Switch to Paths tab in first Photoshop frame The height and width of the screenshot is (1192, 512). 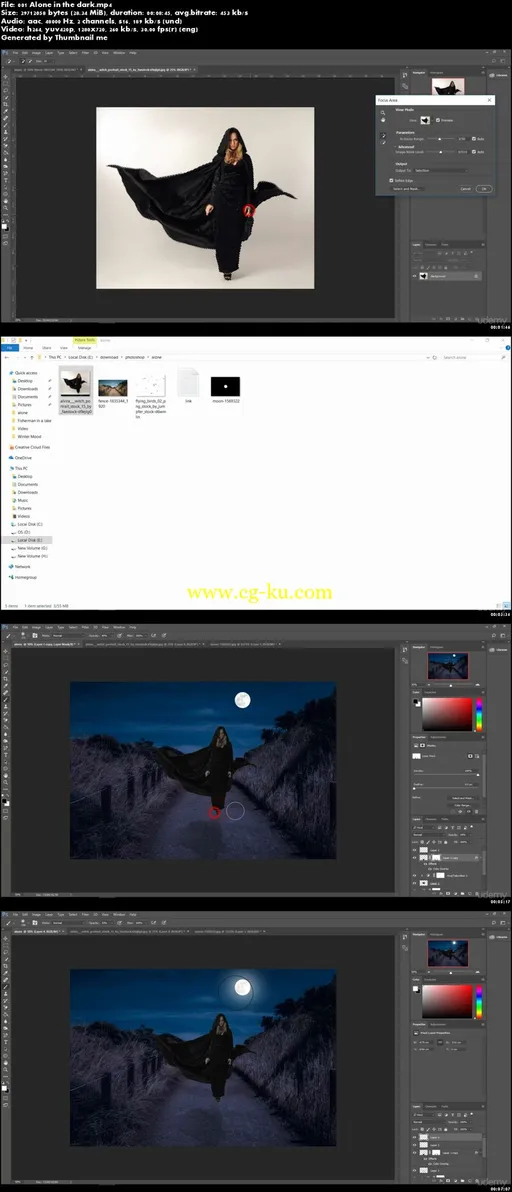point(445,245)
